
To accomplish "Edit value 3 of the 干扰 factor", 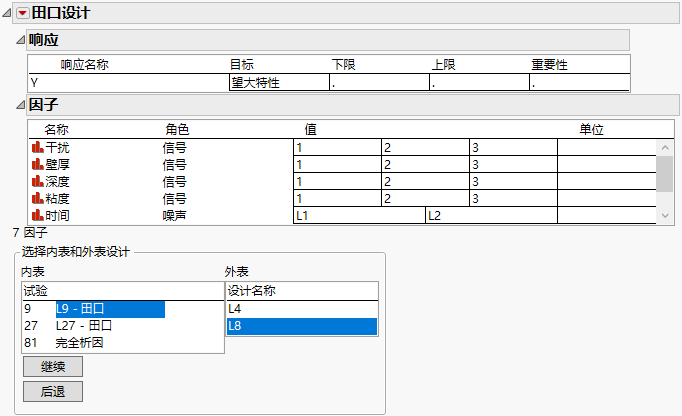I will 513,148.
